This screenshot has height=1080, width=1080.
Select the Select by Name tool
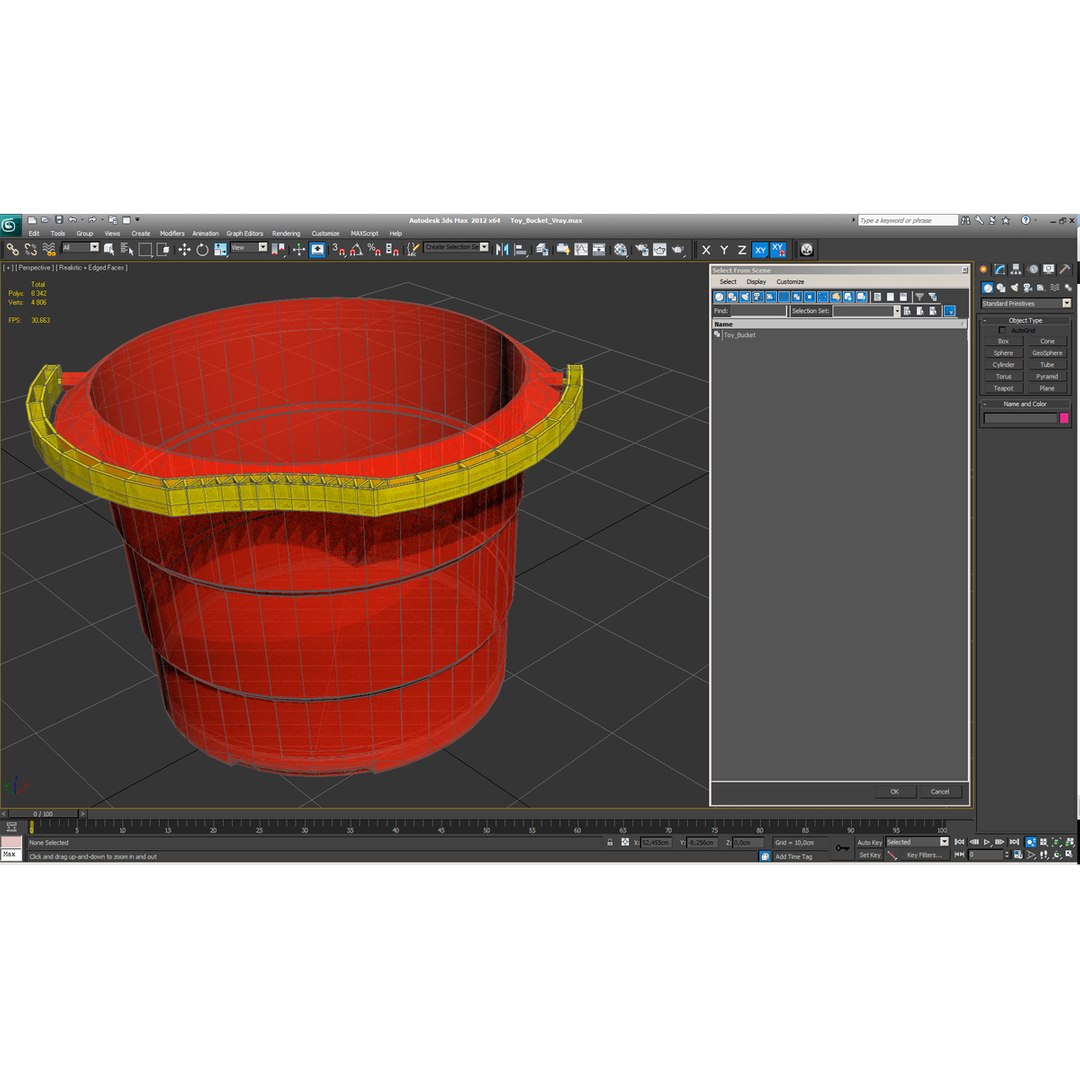(127, 249)
